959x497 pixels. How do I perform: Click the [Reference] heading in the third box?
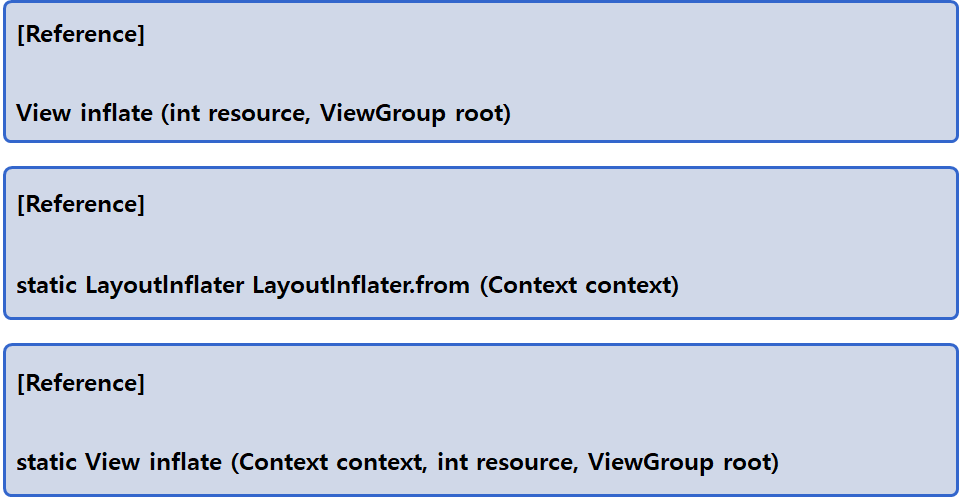point(81,383)
